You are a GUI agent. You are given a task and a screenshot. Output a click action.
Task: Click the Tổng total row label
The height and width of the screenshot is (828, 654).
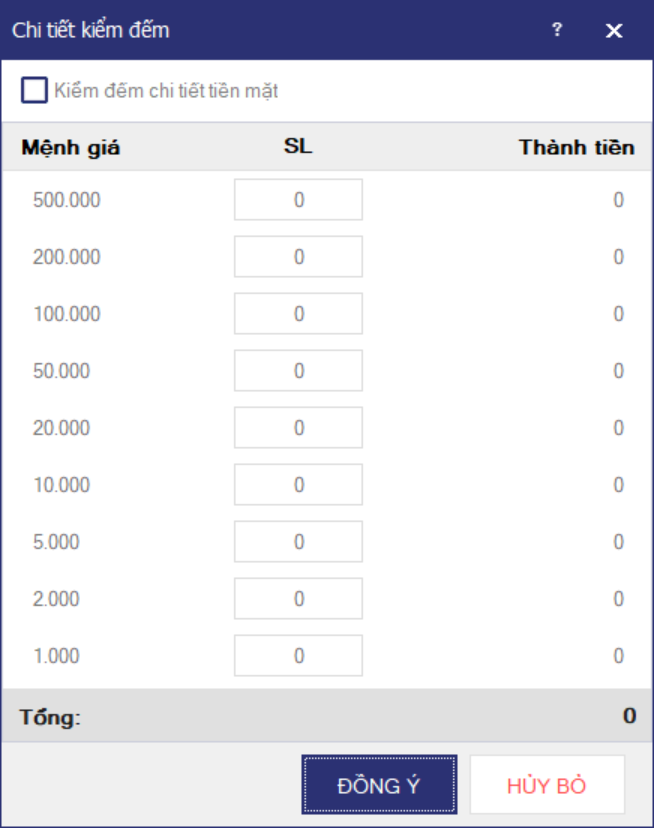click(x=50, y=717)
